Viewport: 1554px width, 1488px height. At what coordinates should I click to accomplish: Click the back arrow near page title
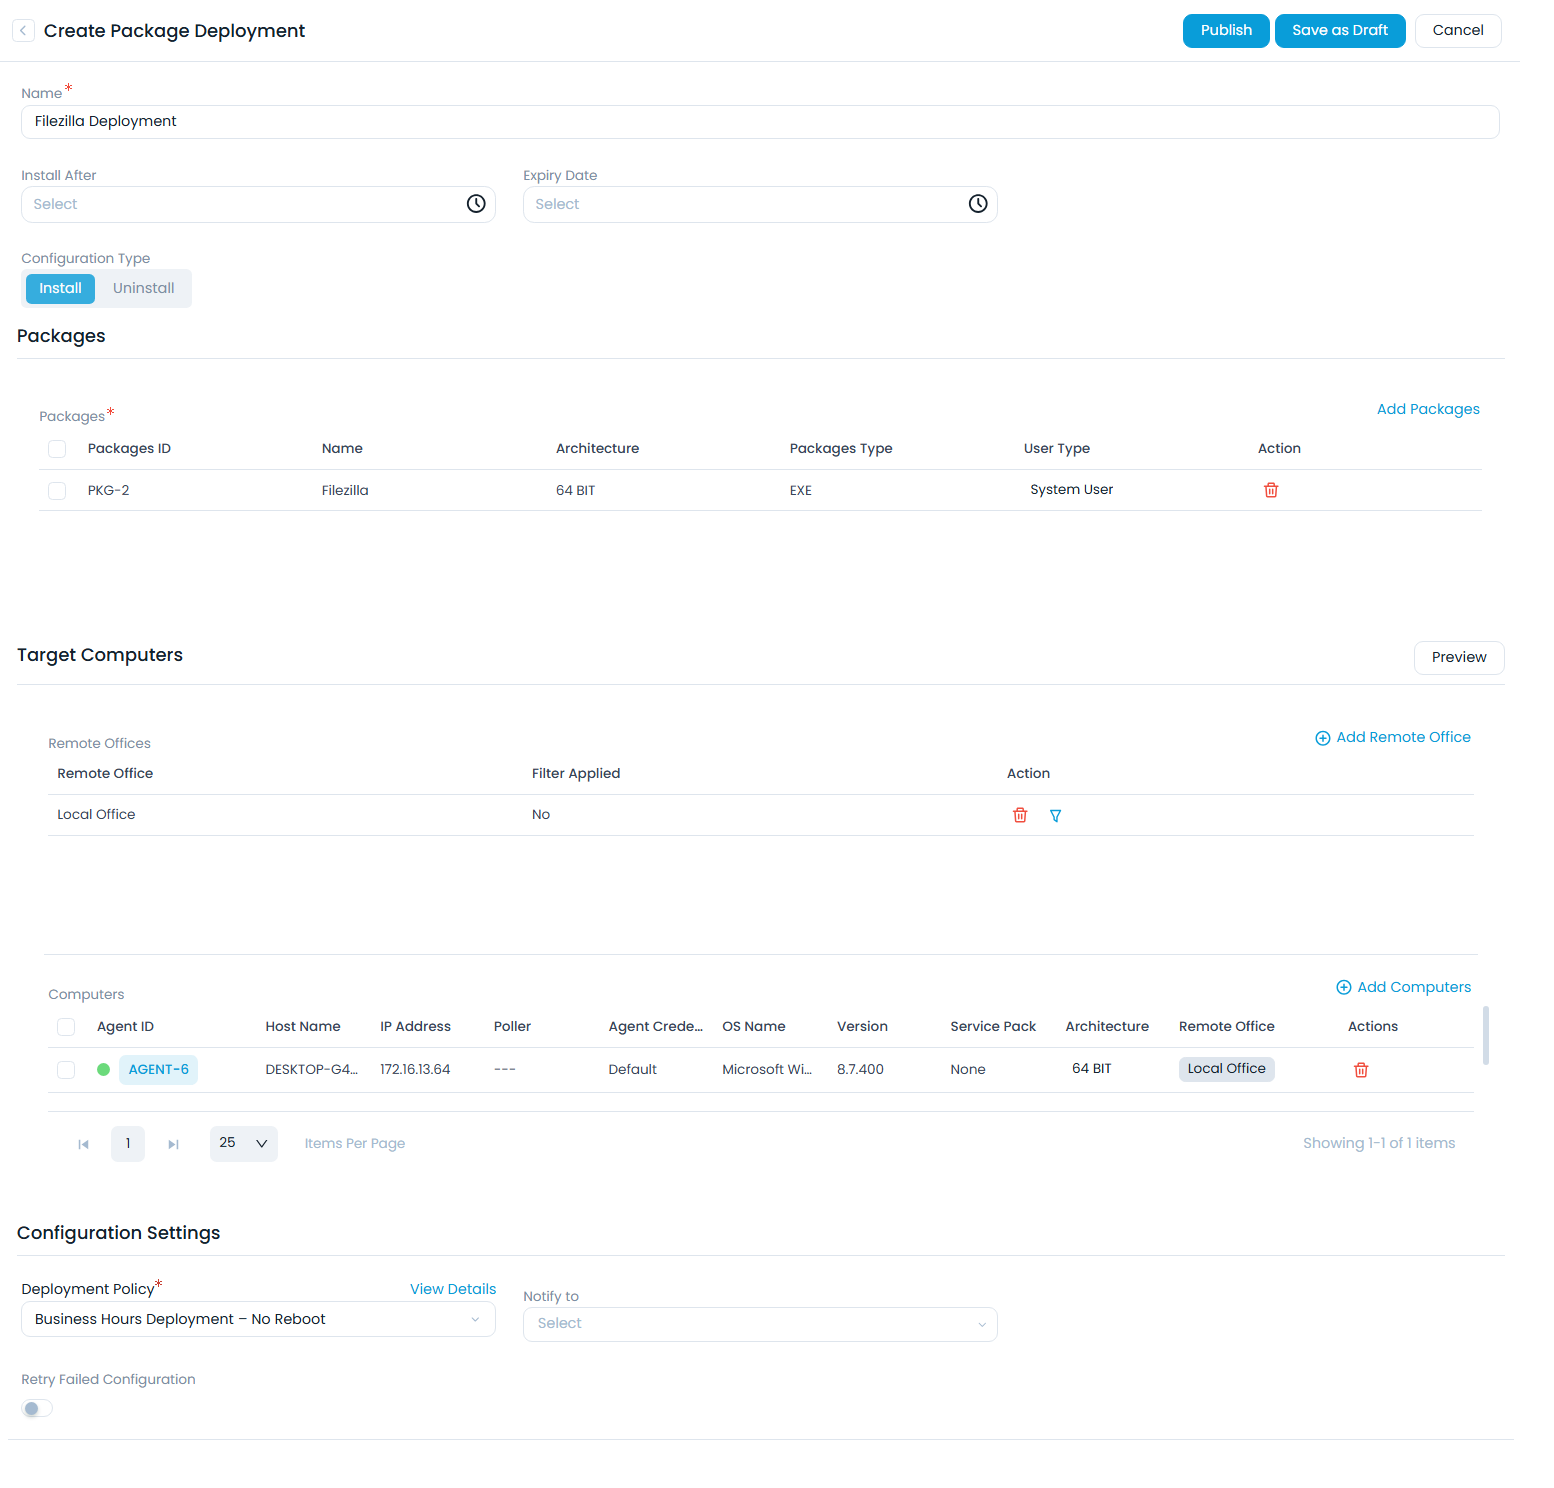click(x=23, y=30)
